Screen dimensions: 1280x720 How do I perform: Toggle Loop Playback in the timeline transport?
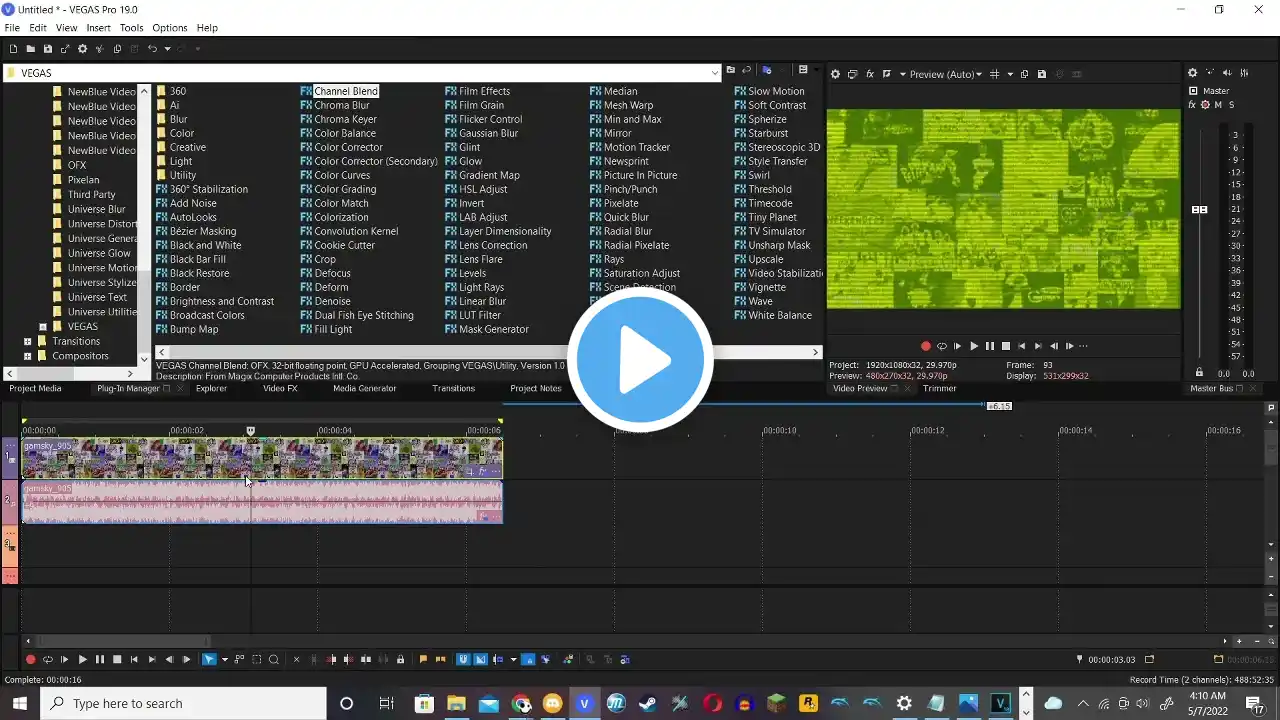point(47,659)
